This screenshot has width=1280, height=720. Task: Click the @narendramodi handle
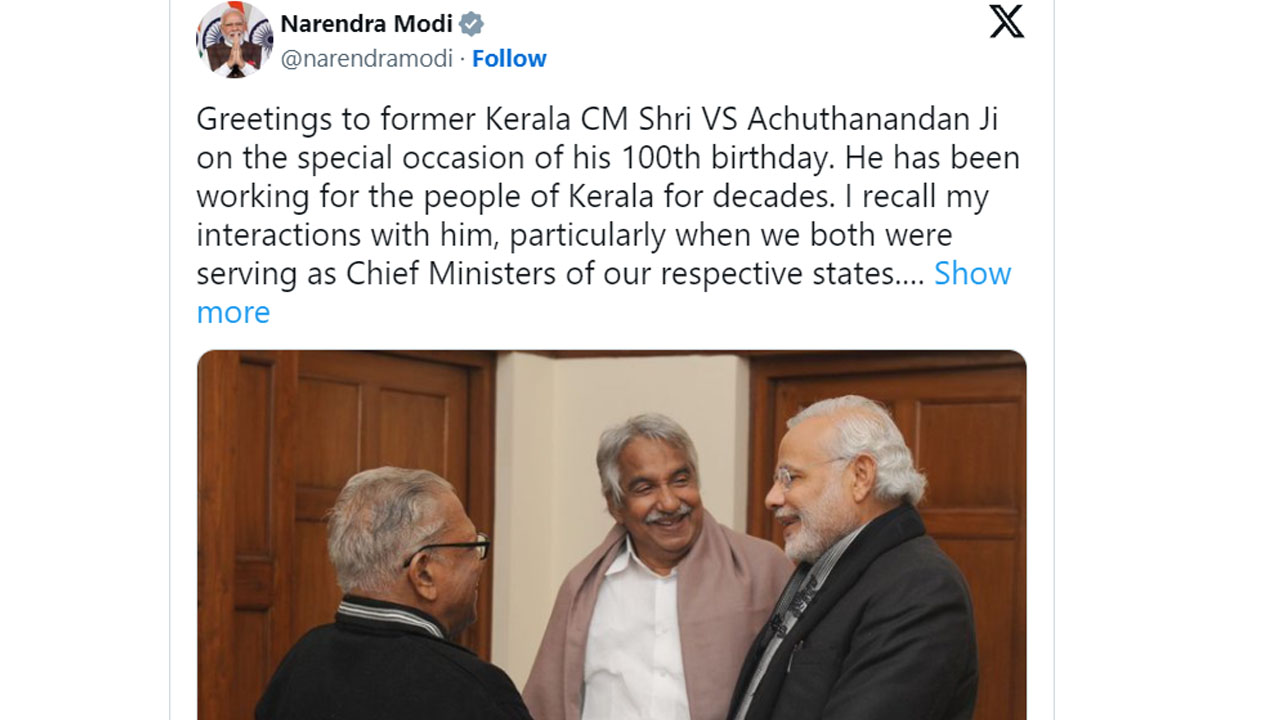[x=366, y=59]
